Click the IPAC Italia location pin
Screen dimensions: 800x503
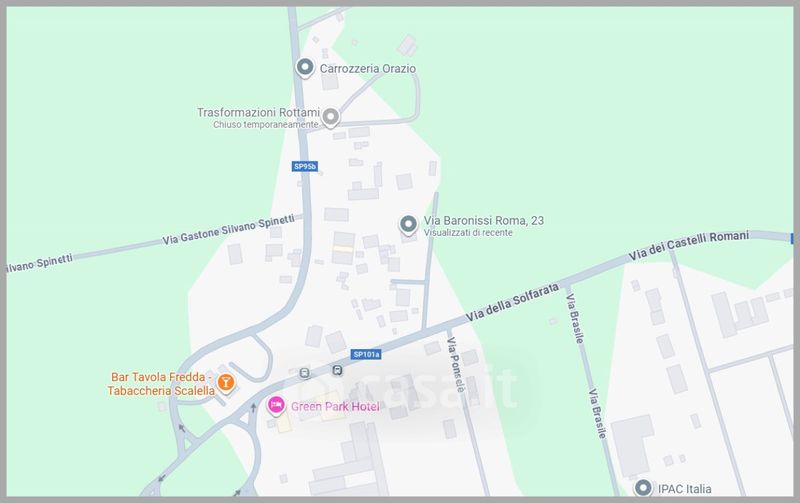click(643, 488)
